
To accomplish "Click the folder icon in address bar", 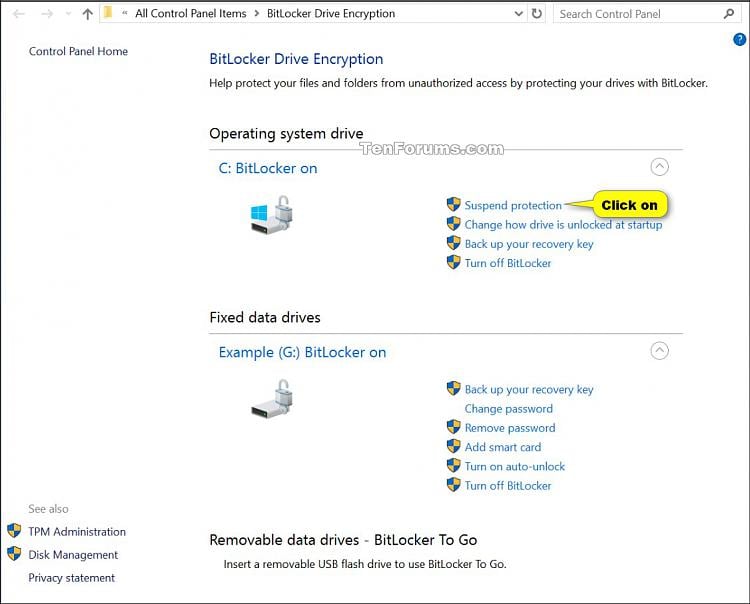I will pyautogui.click(x=108, y=13).
